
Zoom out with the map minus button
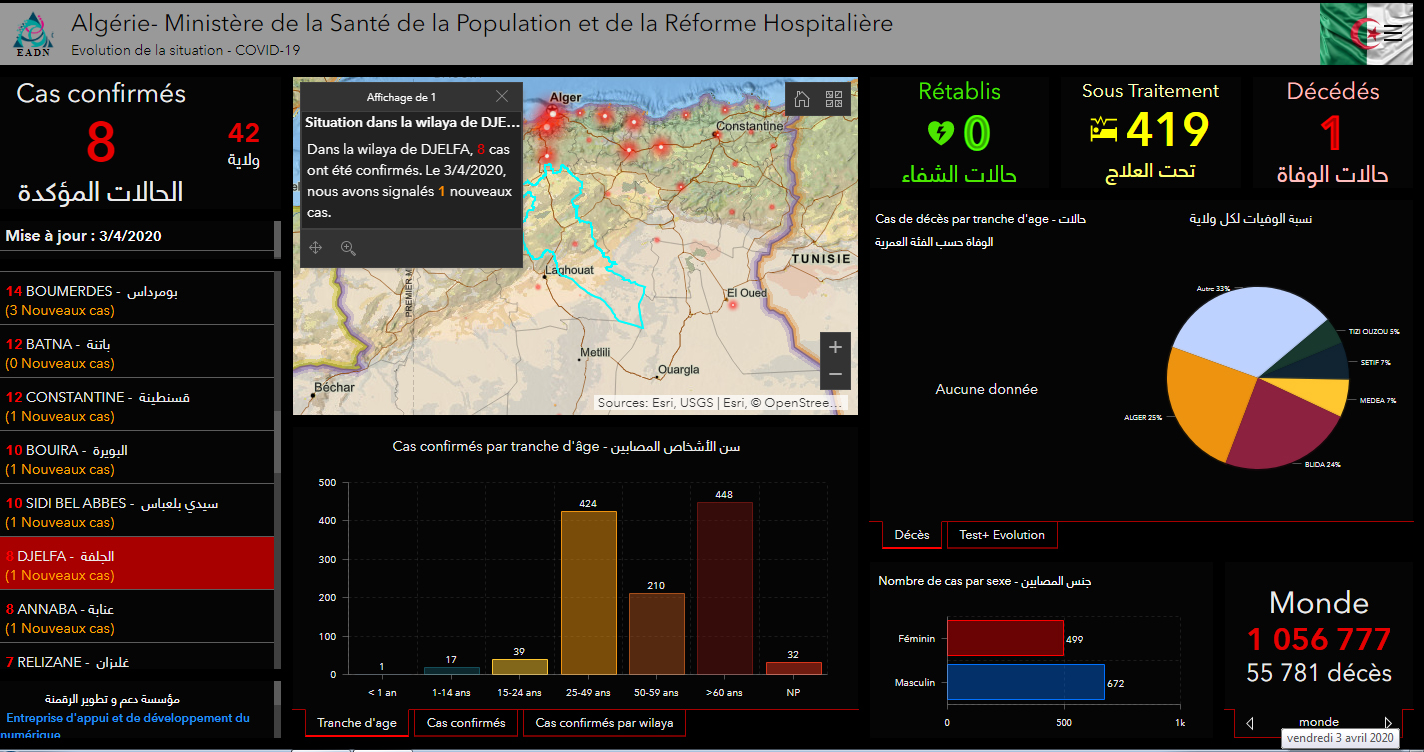point(835,375)
